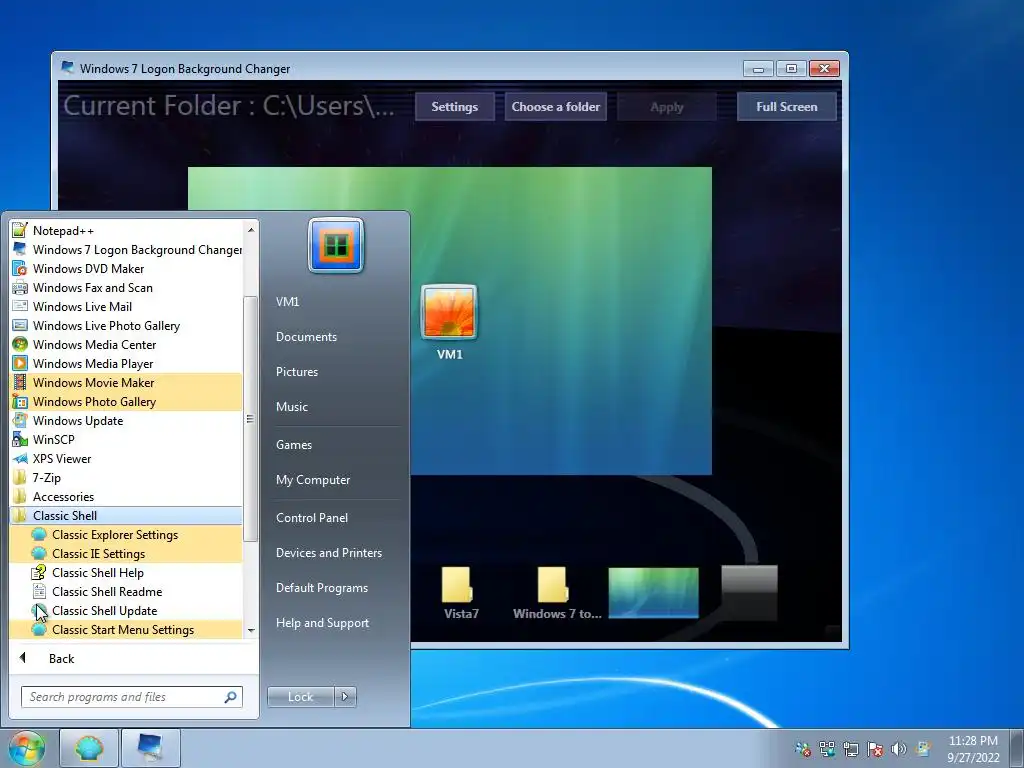Open the shutdown options arrow next to Lock

(345, 697)
